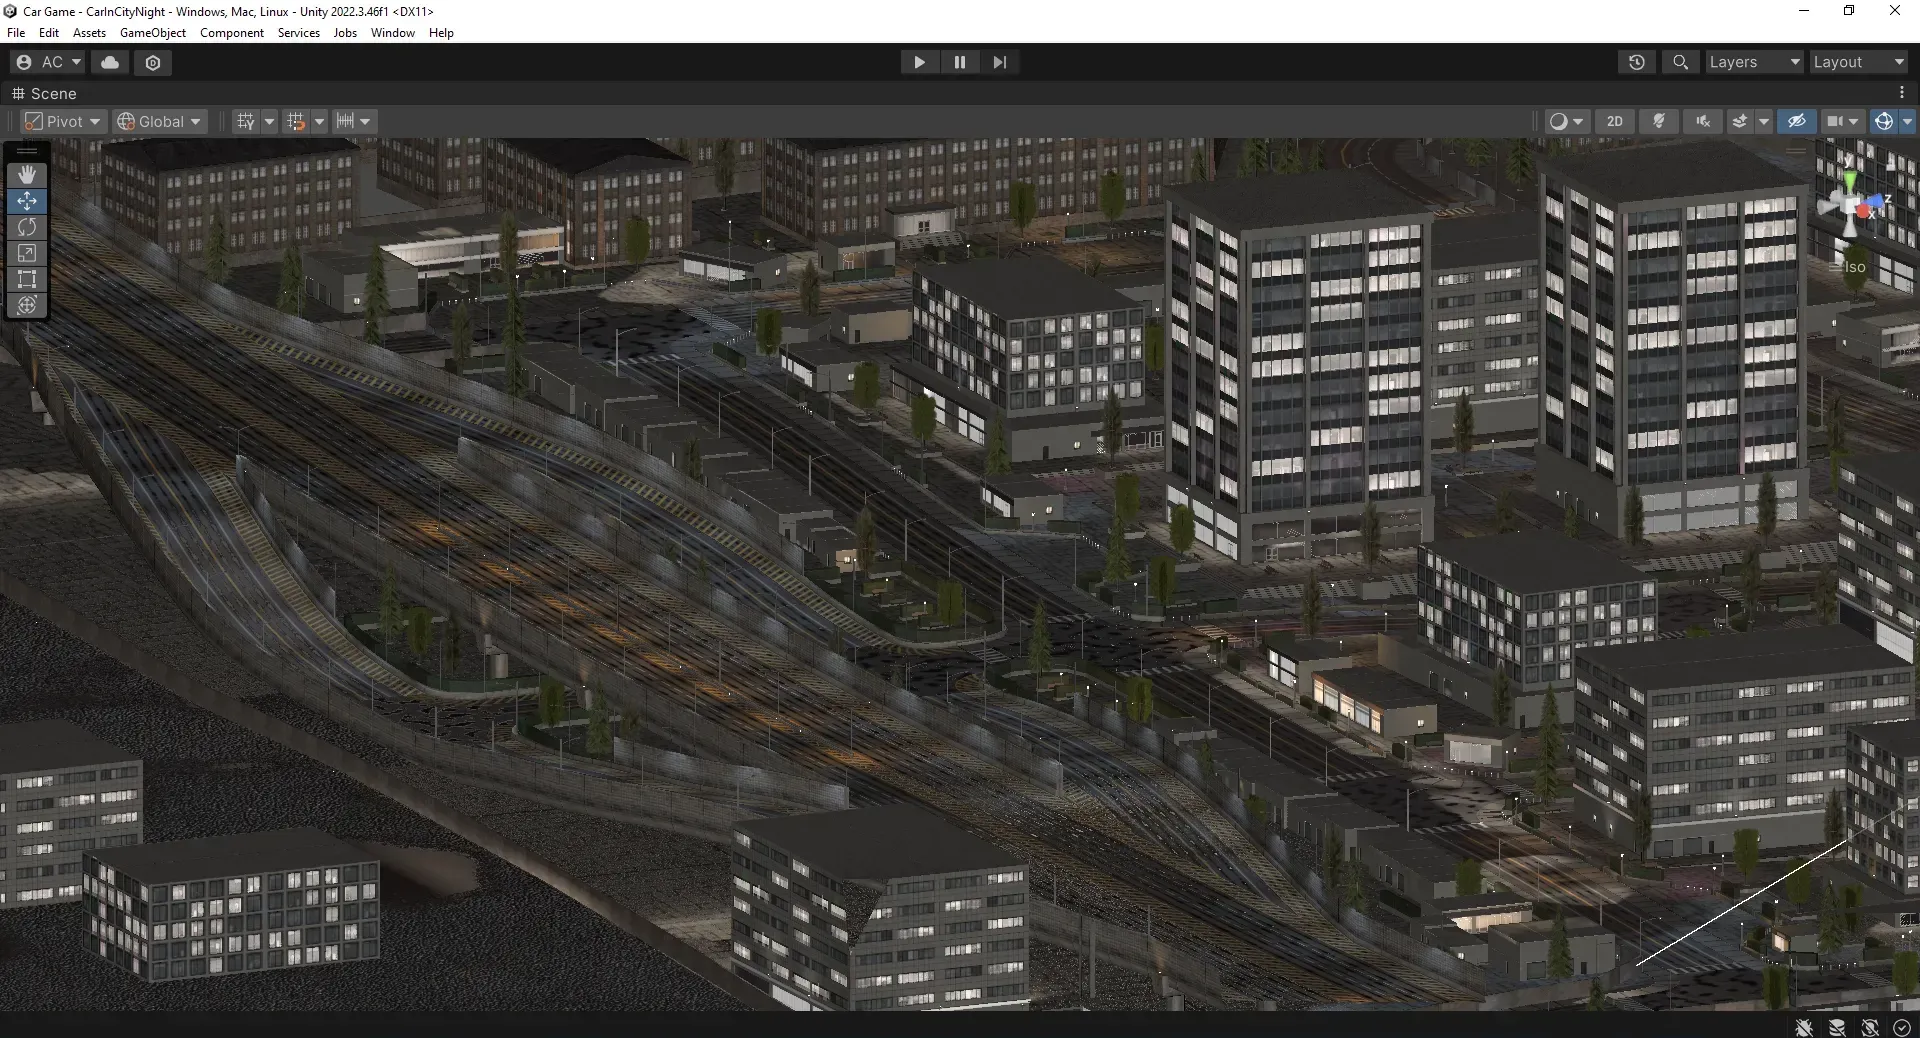Select the Rotate tool
The image size is (1920, 1038).
pyautogui.click(x=27, y=227)
